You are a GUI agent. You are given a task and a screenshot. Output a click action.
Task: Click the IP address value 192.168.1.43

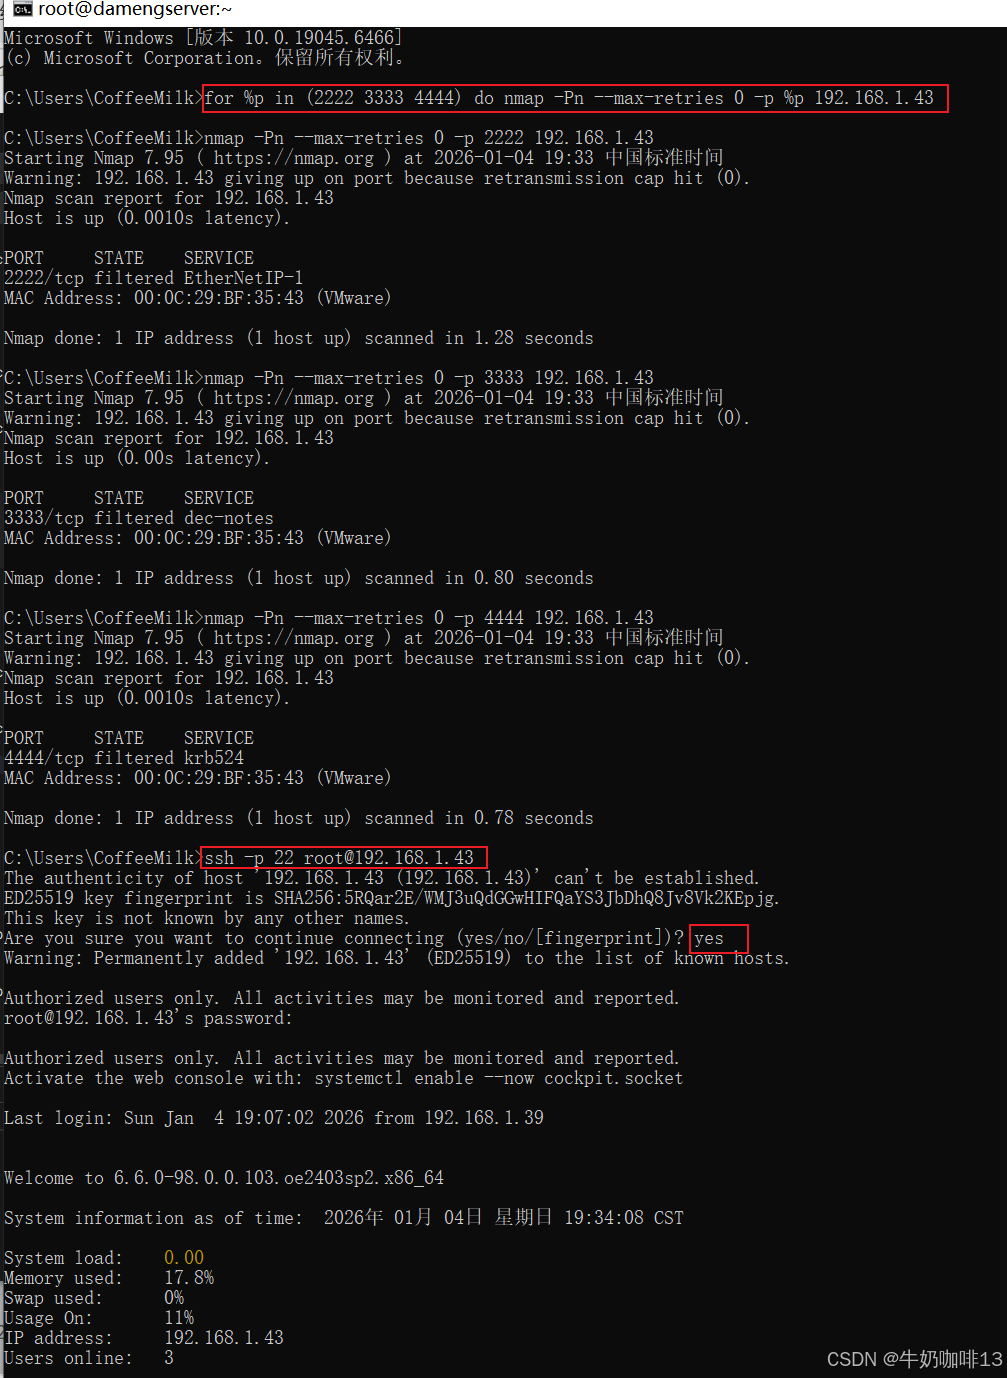(x=224, y=1338)
